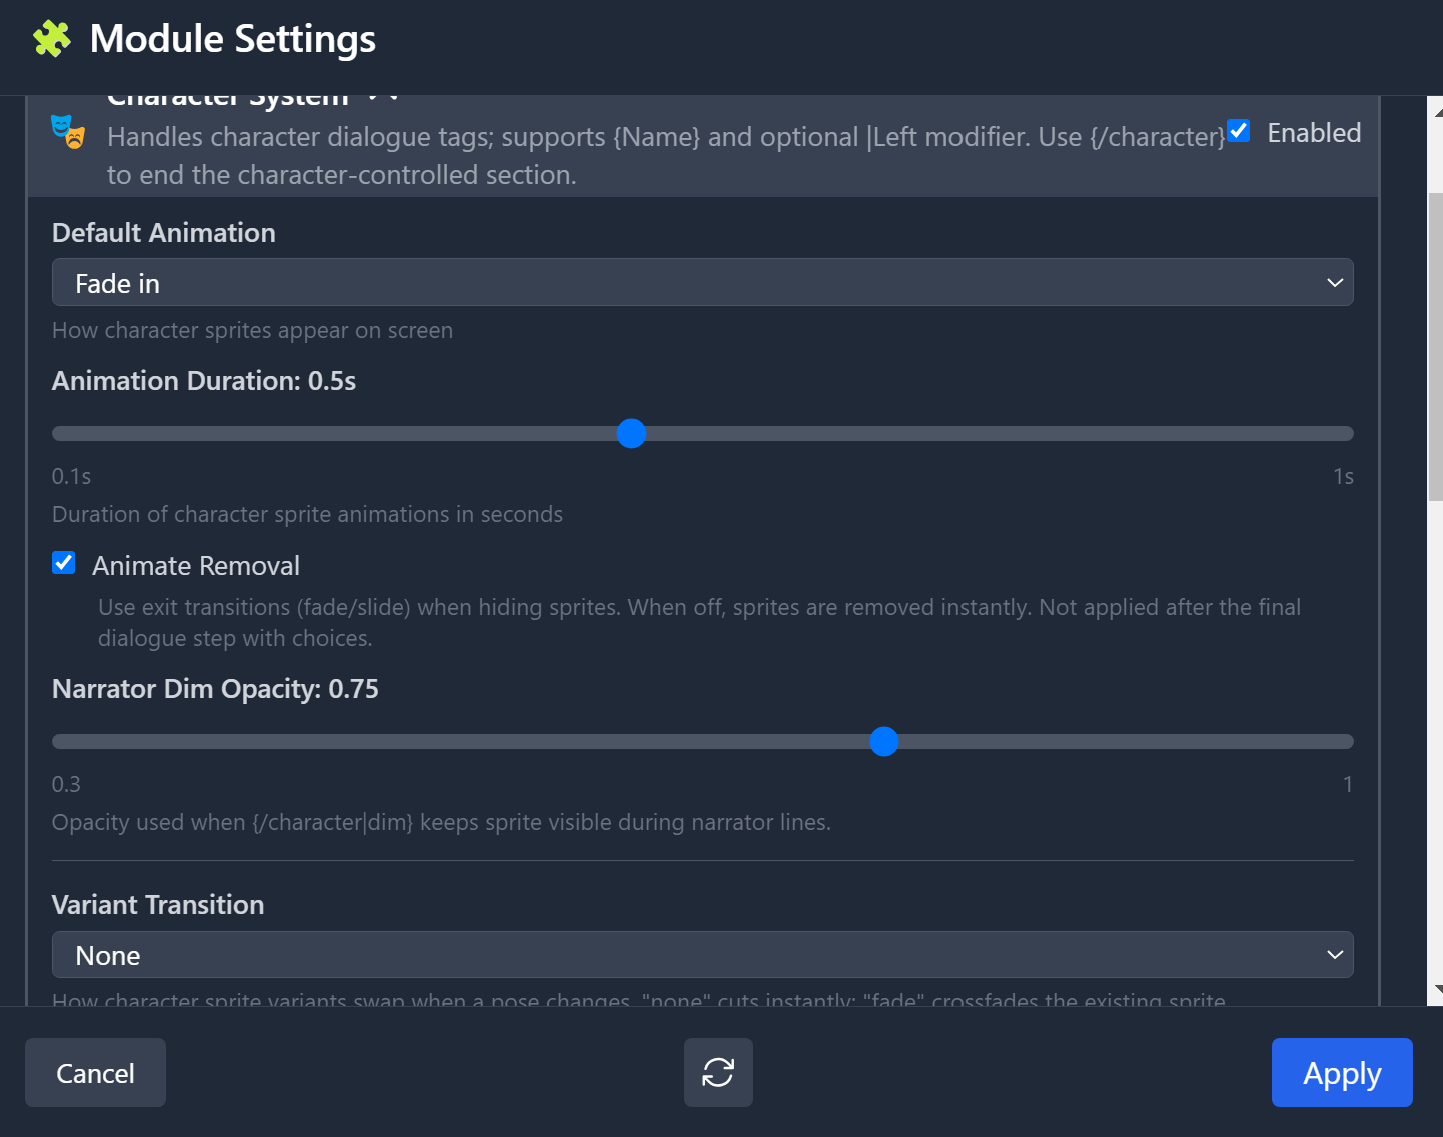1443x1137 pixels.
Task: Uncheck the Enabled checkbox for Character System
Action: tap(1239, 131)
